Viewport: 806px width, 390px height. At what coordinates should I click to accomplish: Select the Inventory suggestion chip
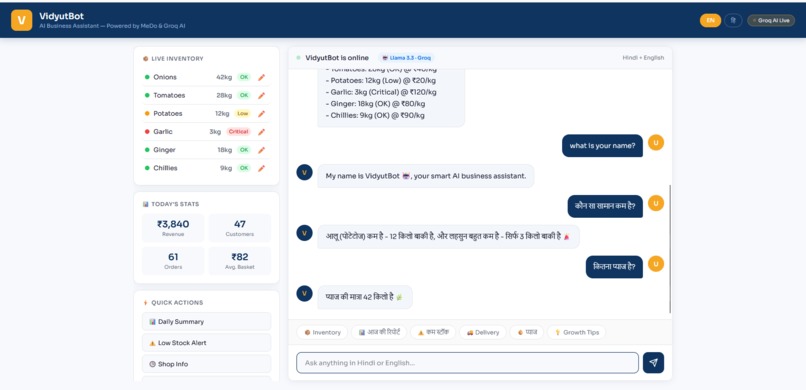coord(322,332)
